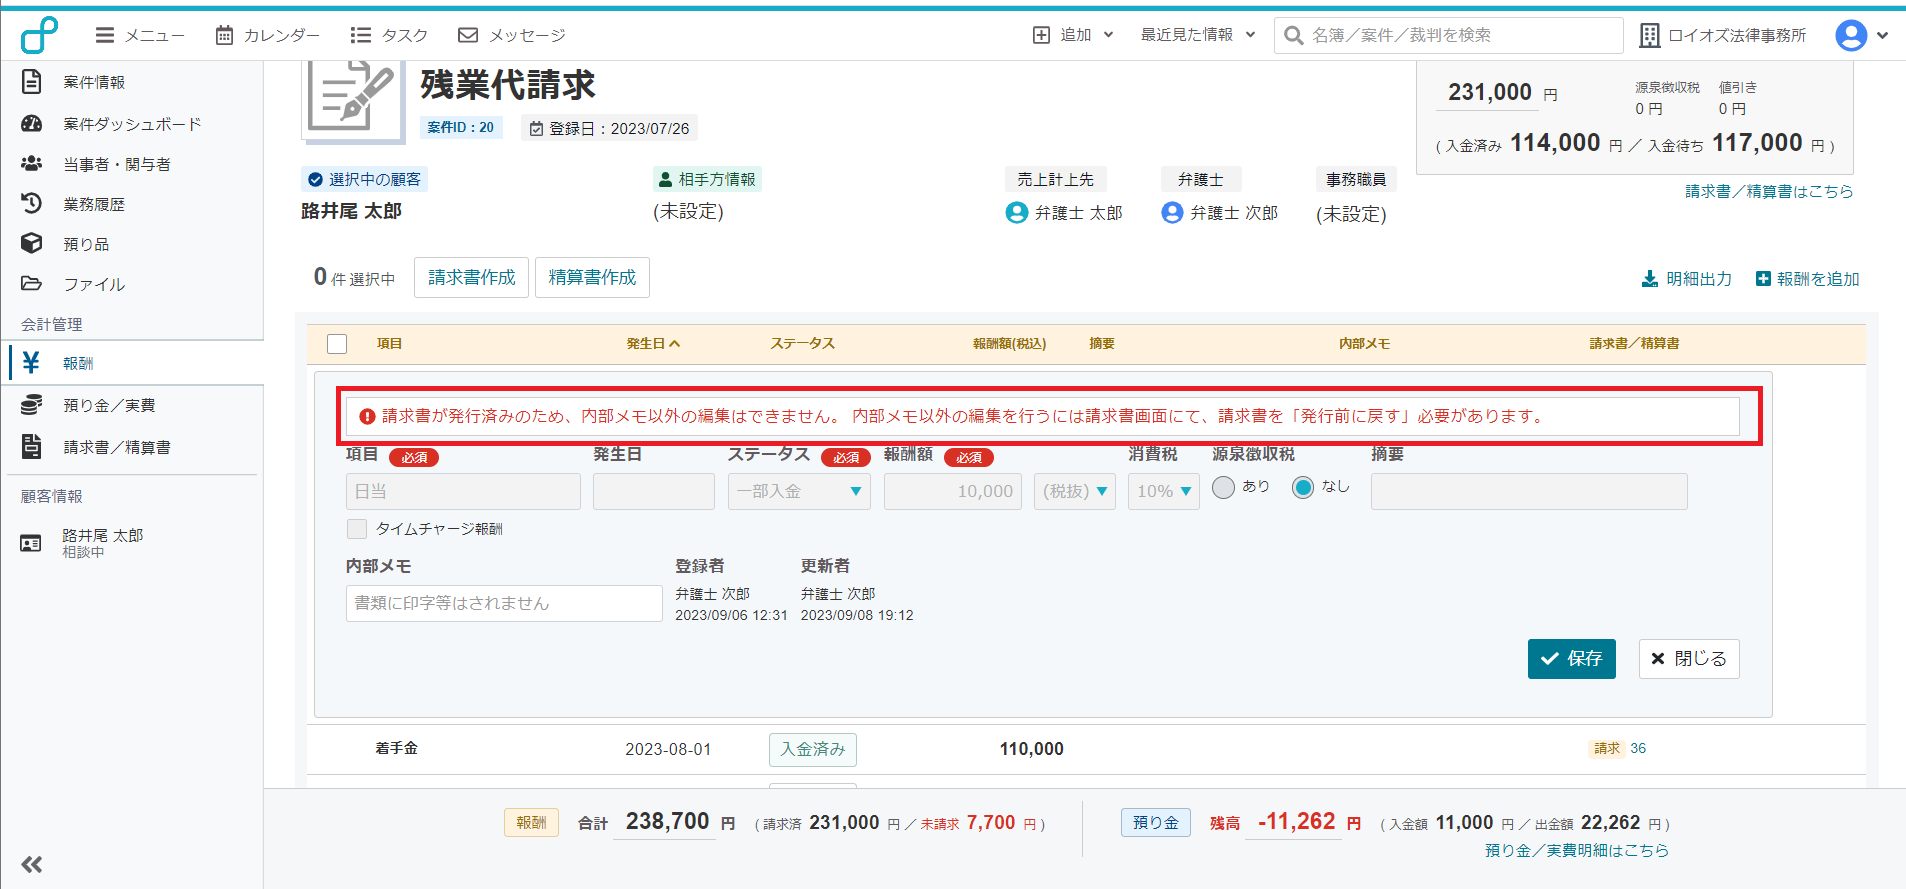Screen dimensions: 1906x889
Task: Open カレンダー from top navigation
Action: pyautogui.click(x=268, y=35)
